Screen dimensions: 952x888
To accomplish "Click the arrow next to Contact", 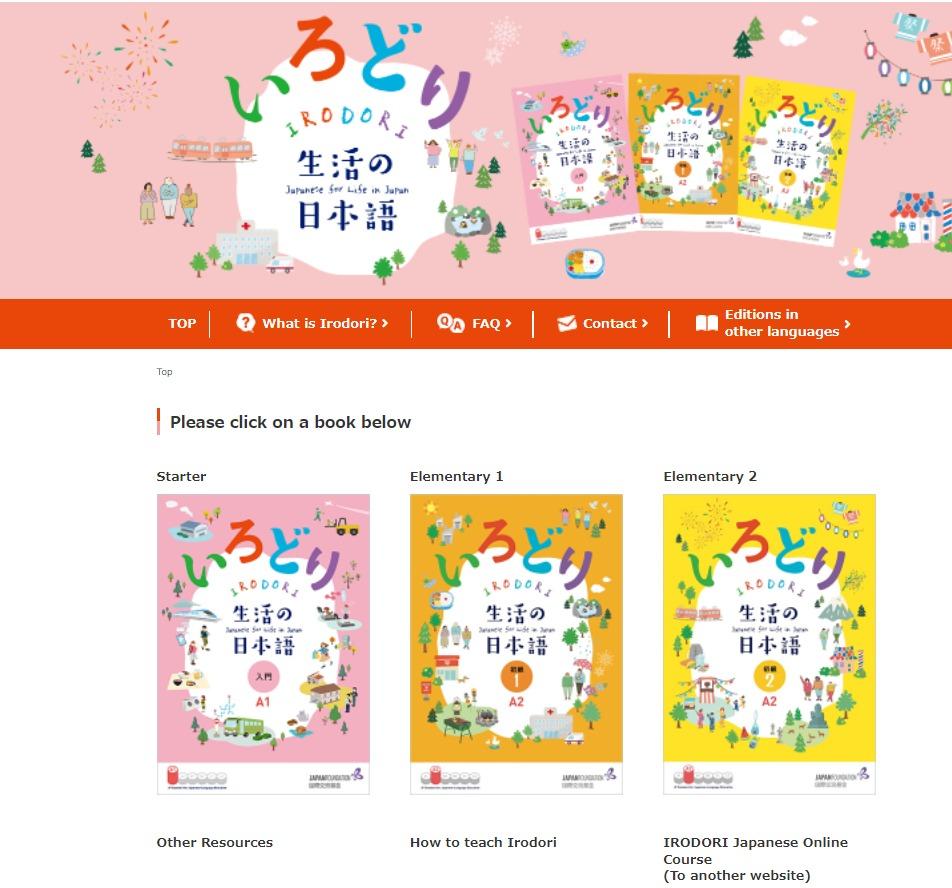I will coord(645,324).
